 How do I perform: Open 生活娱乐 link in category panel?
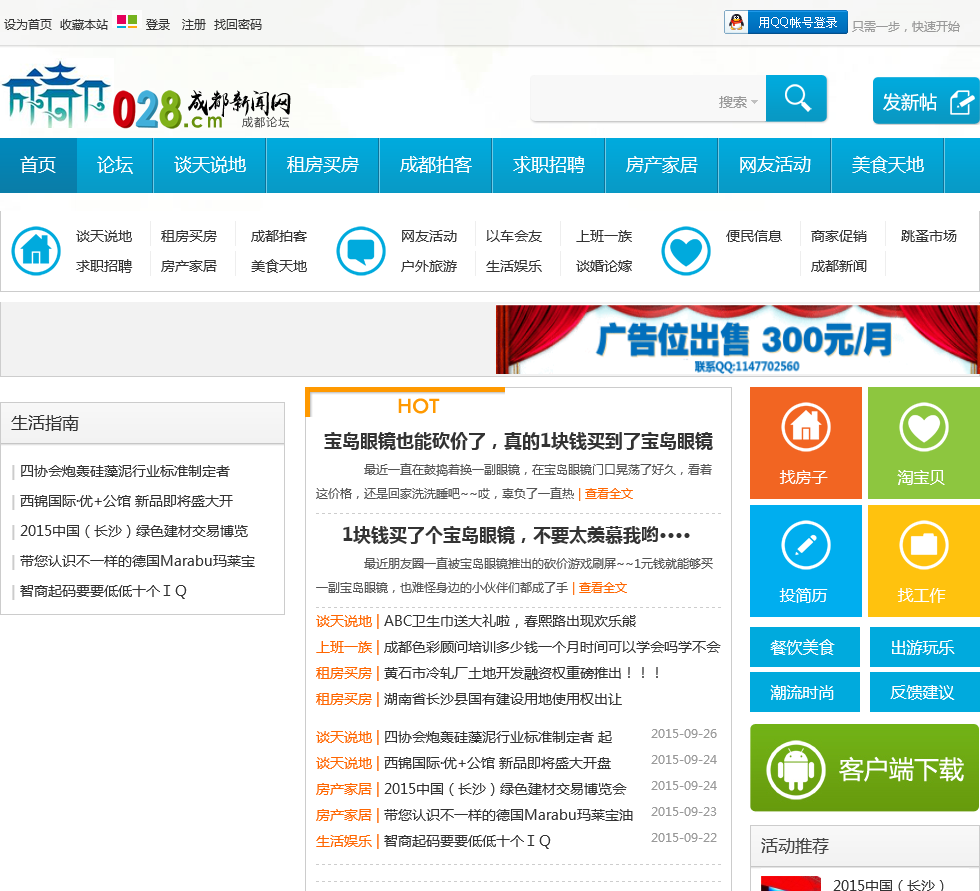click(x=514, y=266)
